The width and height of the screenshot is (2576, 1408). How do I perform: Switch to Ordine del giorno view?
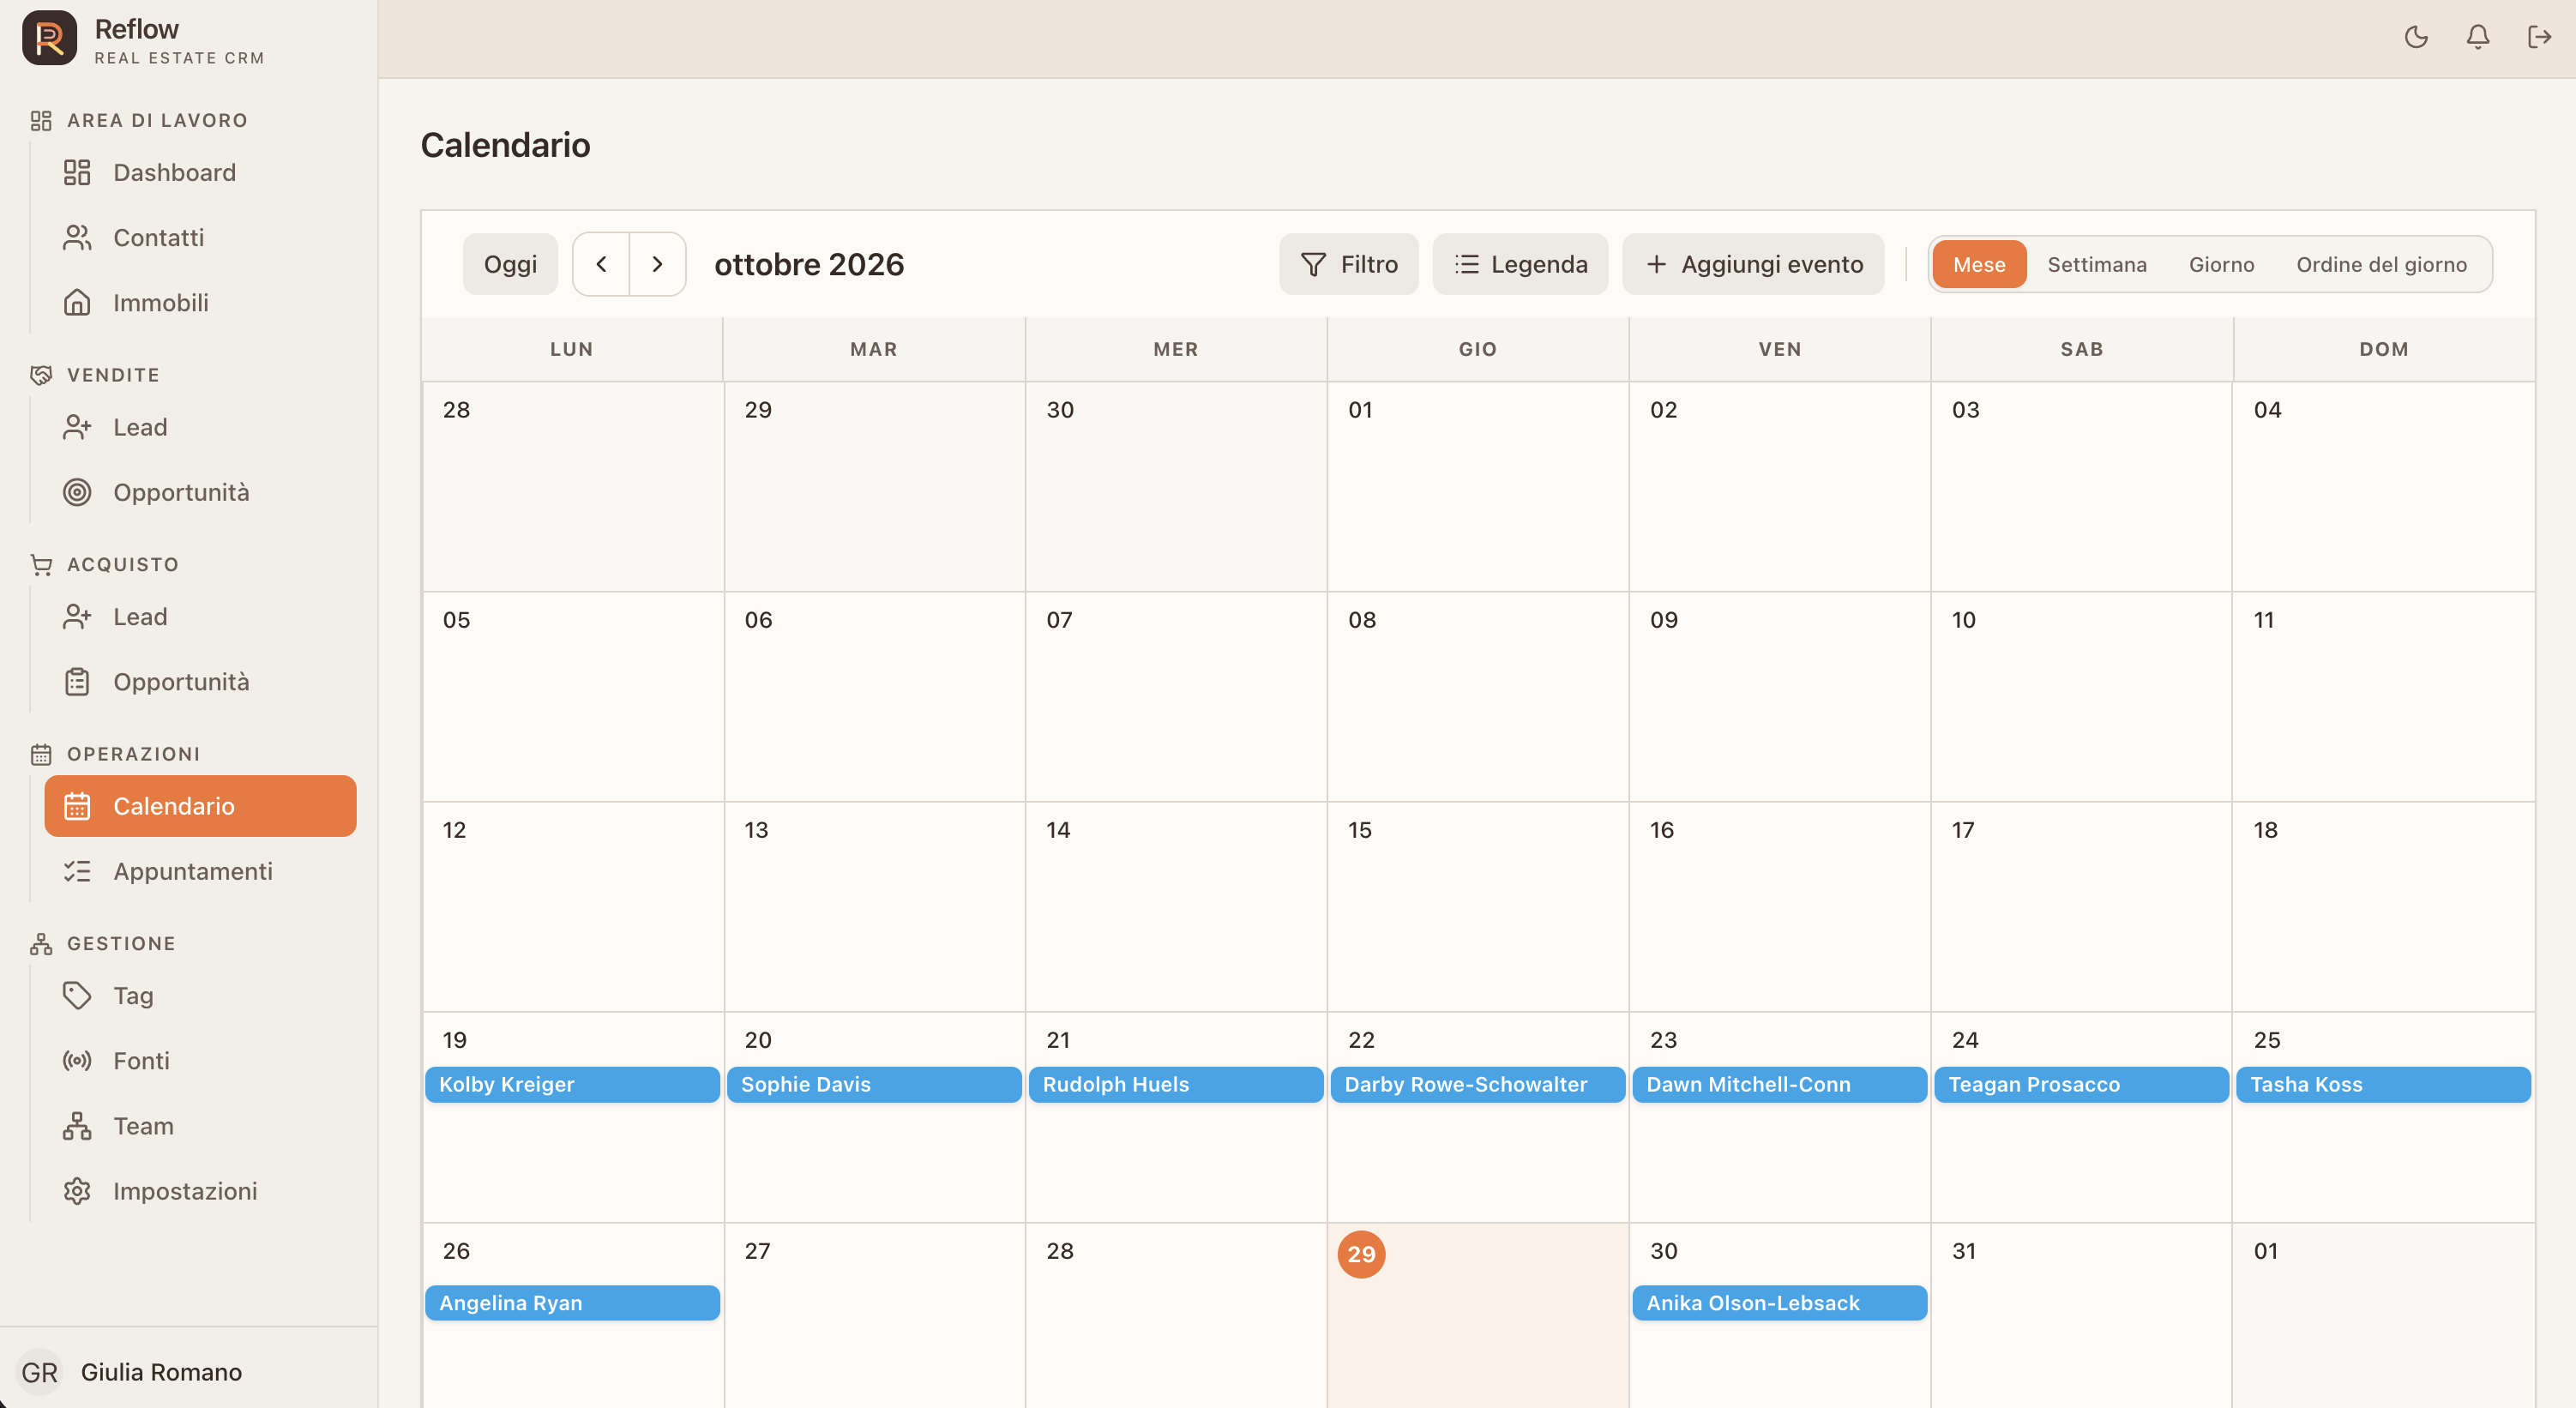point(2381,264)
